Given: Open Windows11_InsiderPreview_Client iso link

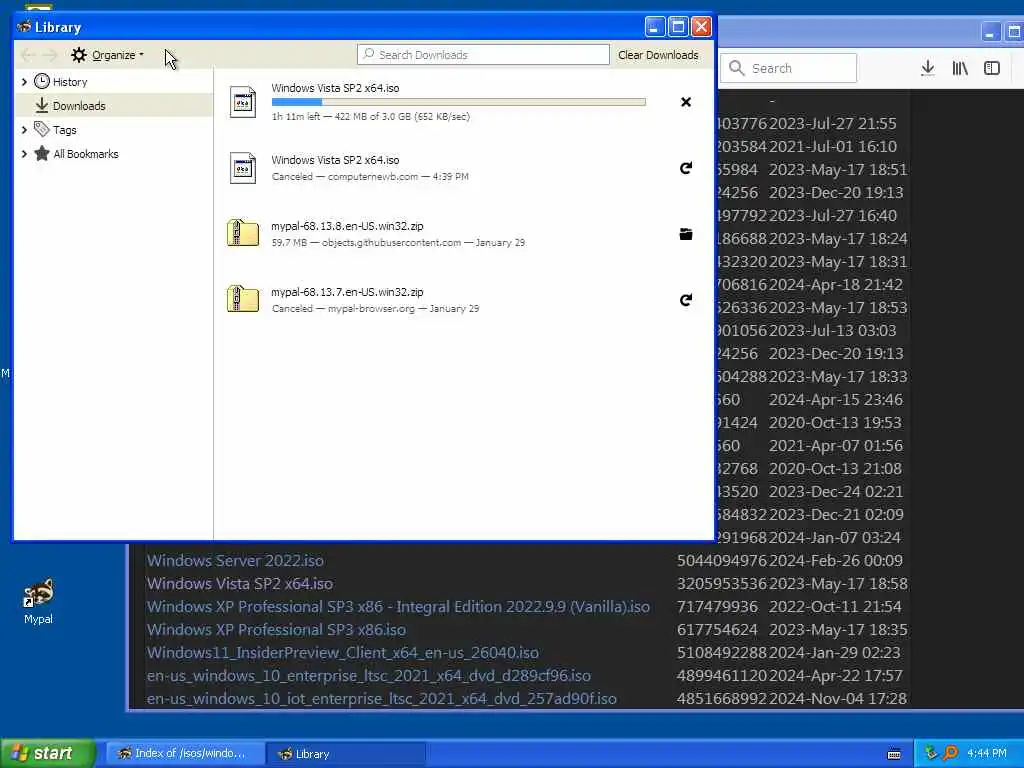Looking at the screenshot, I should coord(343,652).
